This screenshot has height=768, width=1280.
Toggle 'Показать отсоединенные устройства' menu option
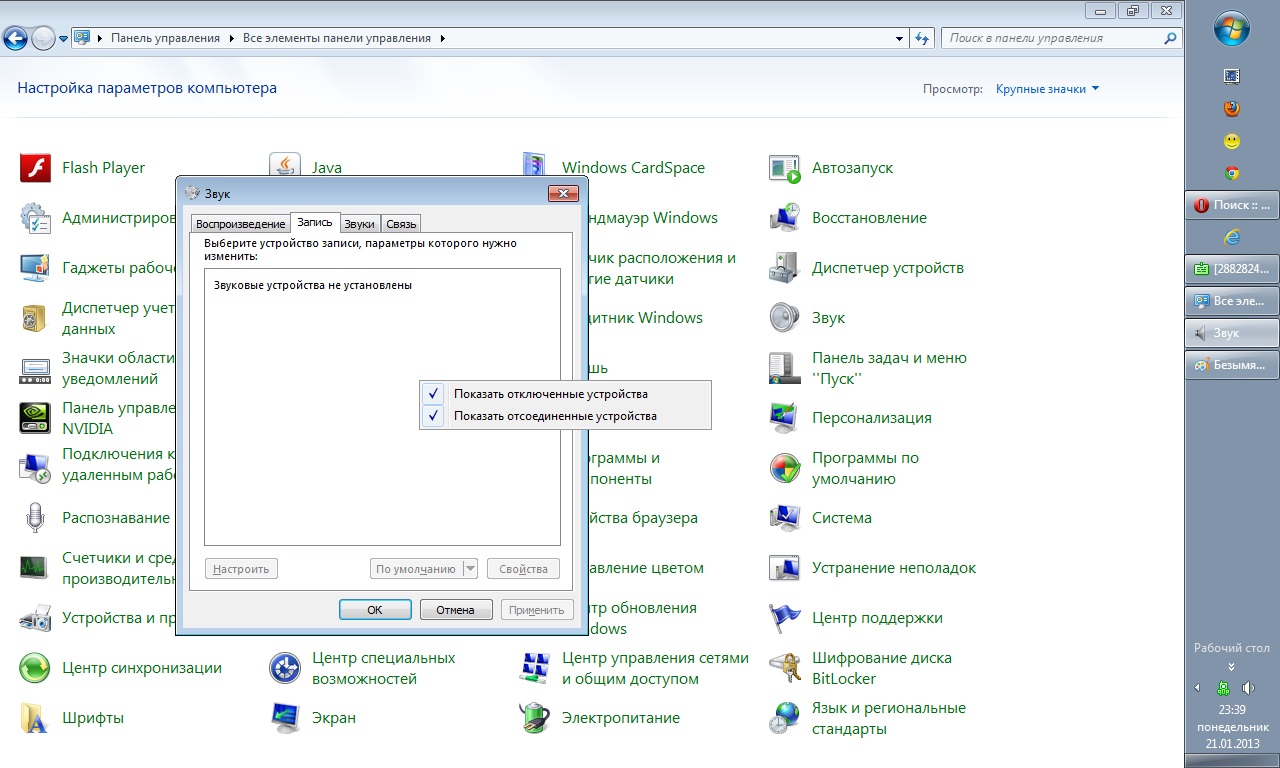point(555,416)
